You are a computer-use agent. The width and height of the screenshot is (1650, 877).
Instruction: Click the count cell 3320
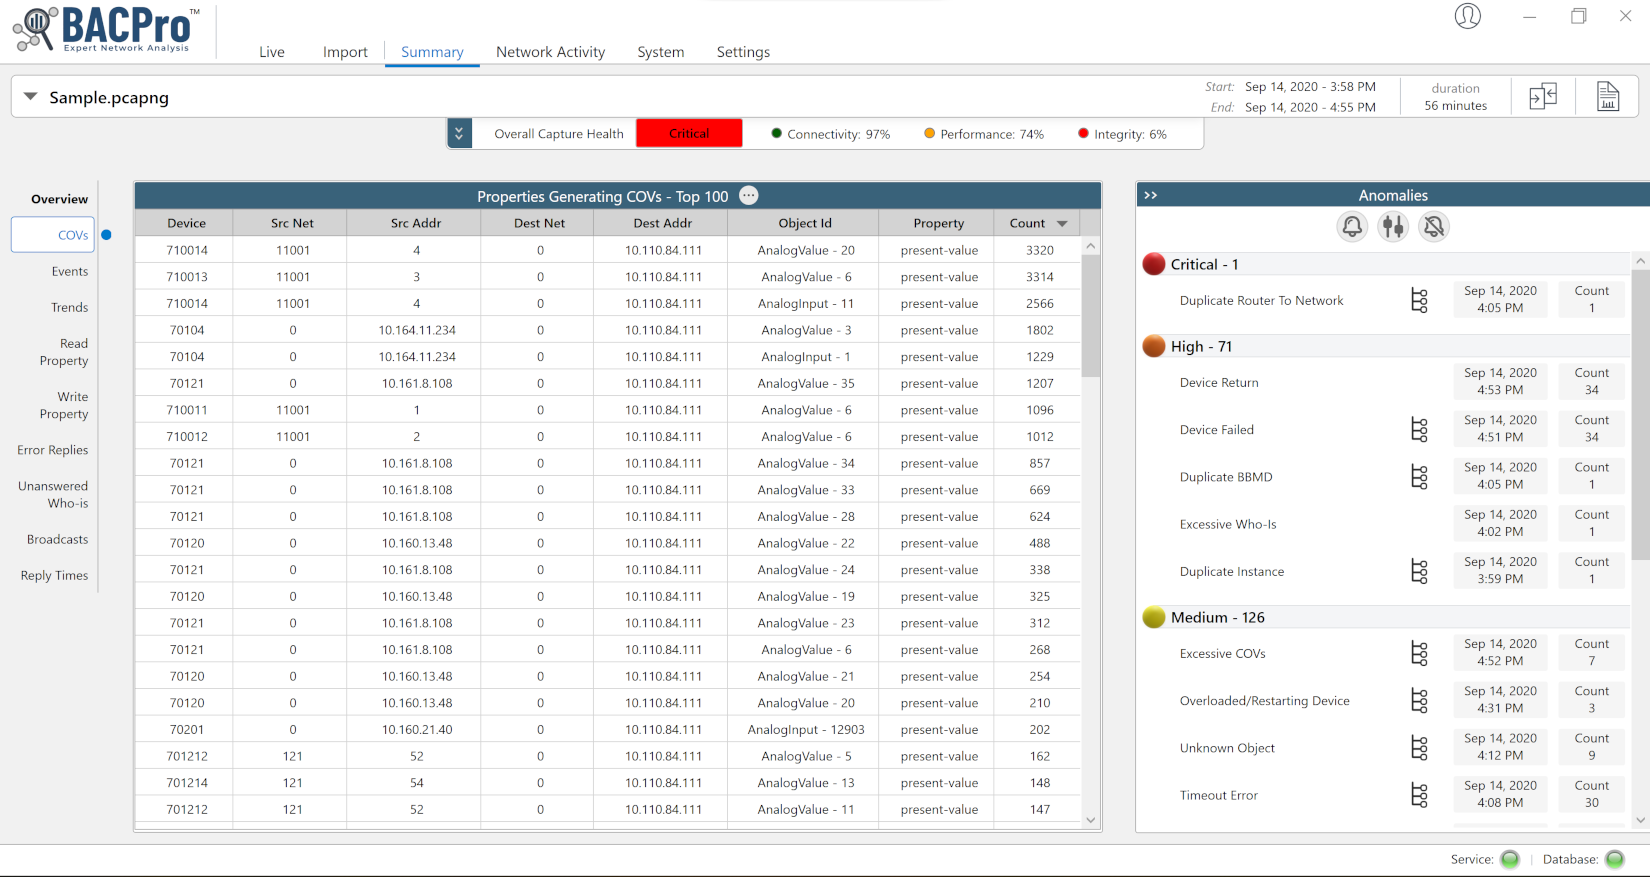[1039, 250]
